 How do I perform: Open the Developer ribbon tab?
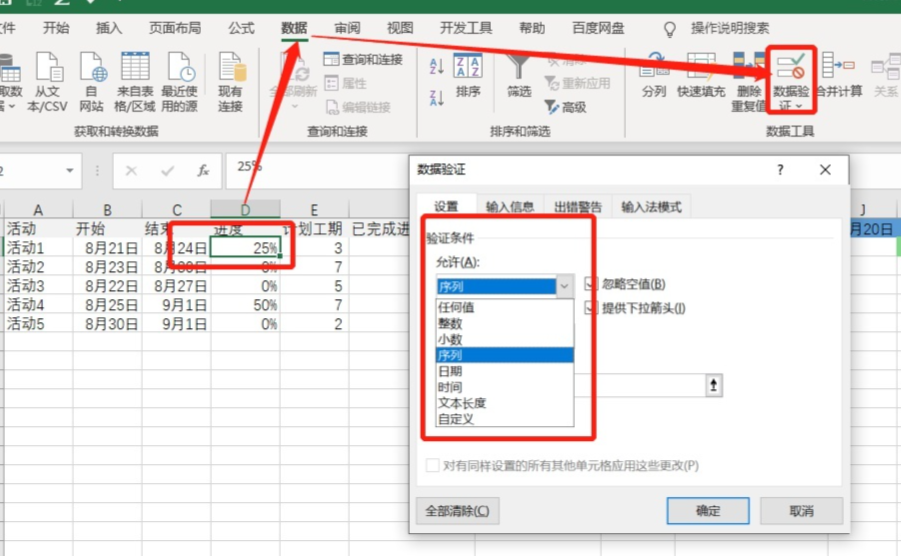tap(466, 28)
